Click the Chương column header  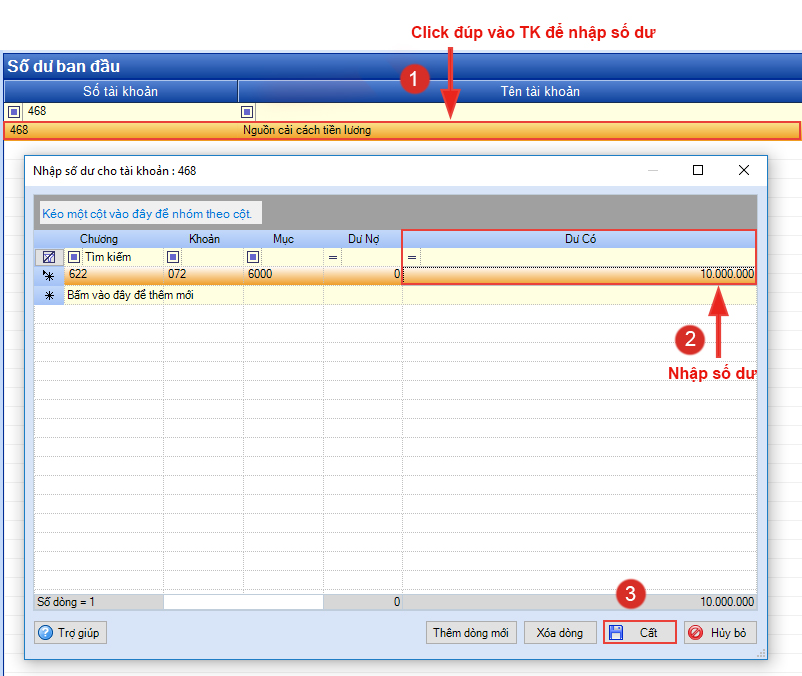(99, 239)
